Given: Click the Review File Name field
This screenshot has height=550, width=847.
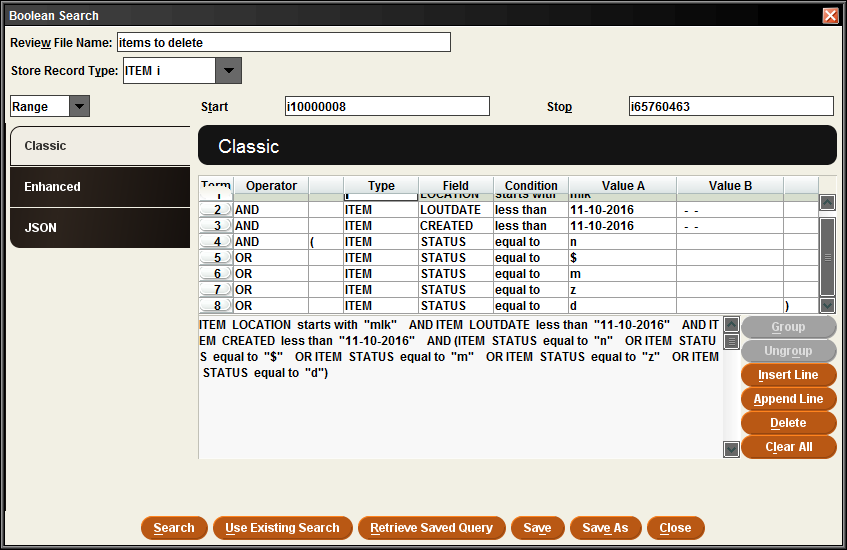Looking at the screenshot, I should coord(283,42).
